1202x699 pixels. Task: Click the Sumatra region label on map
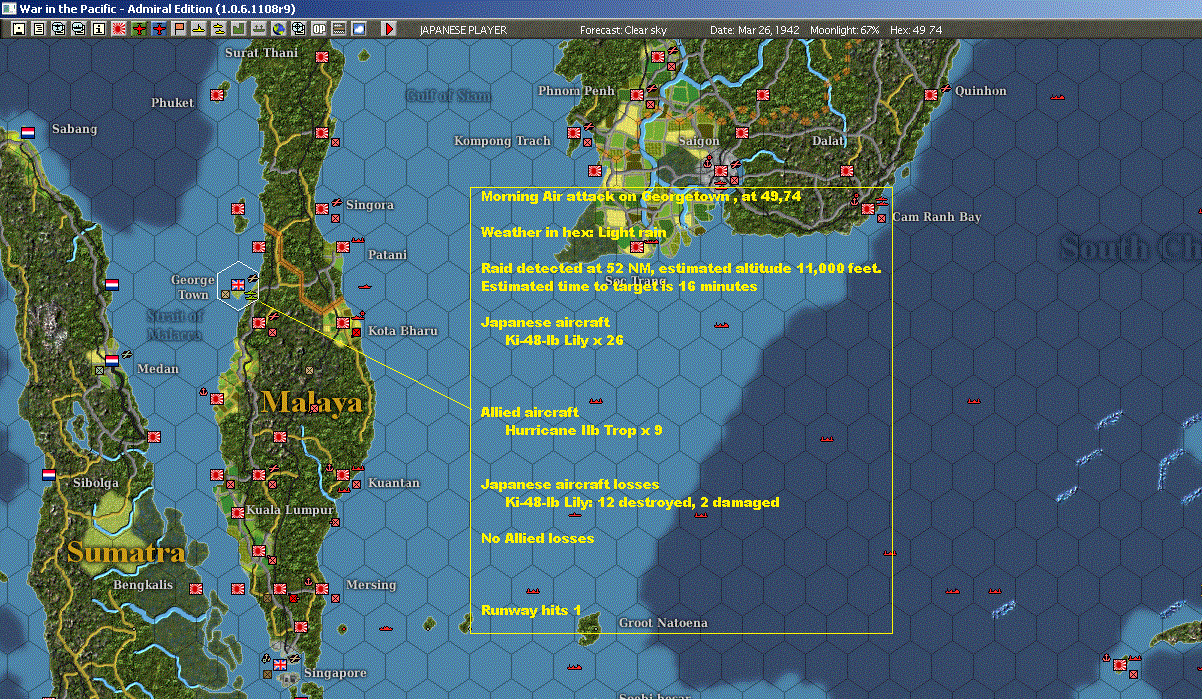point(126,552)
